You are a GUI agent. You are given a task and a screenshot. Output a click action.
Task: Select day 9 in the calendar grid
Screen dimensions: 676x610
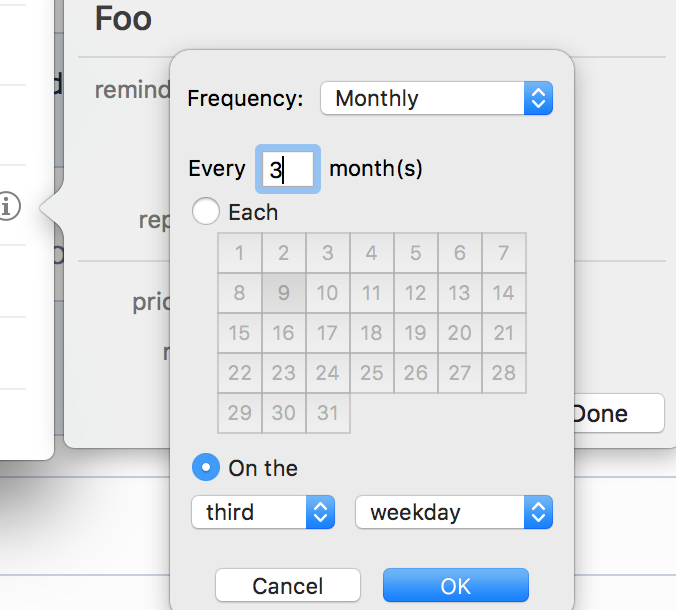(284, 293)
